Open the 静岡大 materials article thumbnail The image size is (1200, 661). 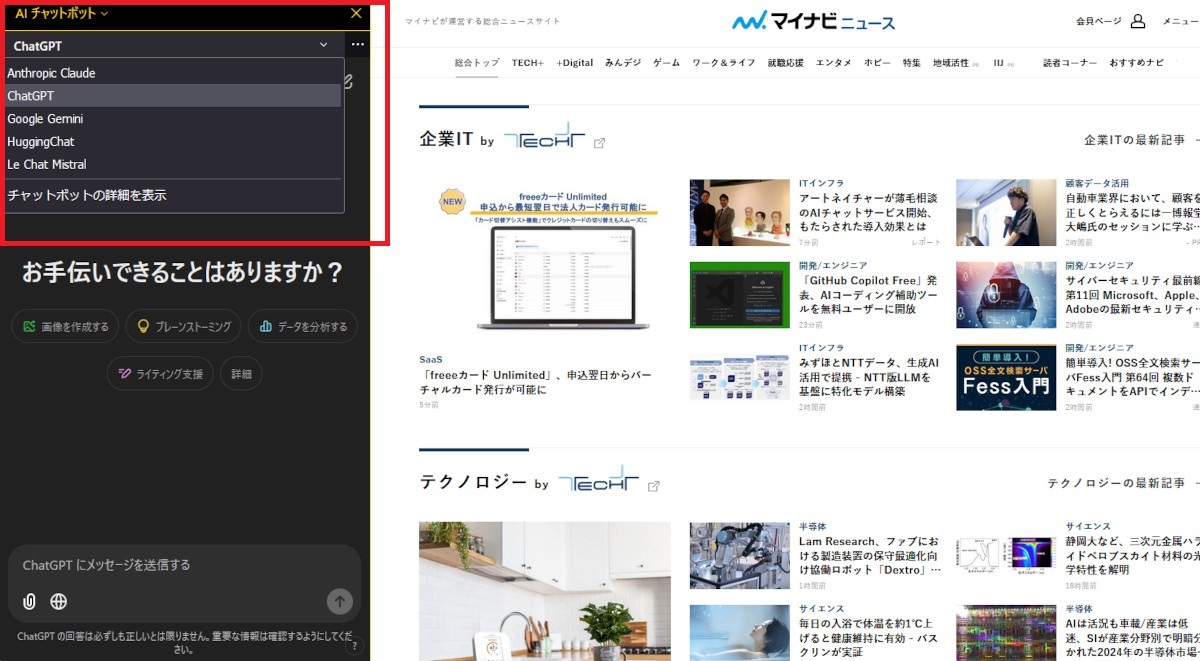tap(1006, 555)
